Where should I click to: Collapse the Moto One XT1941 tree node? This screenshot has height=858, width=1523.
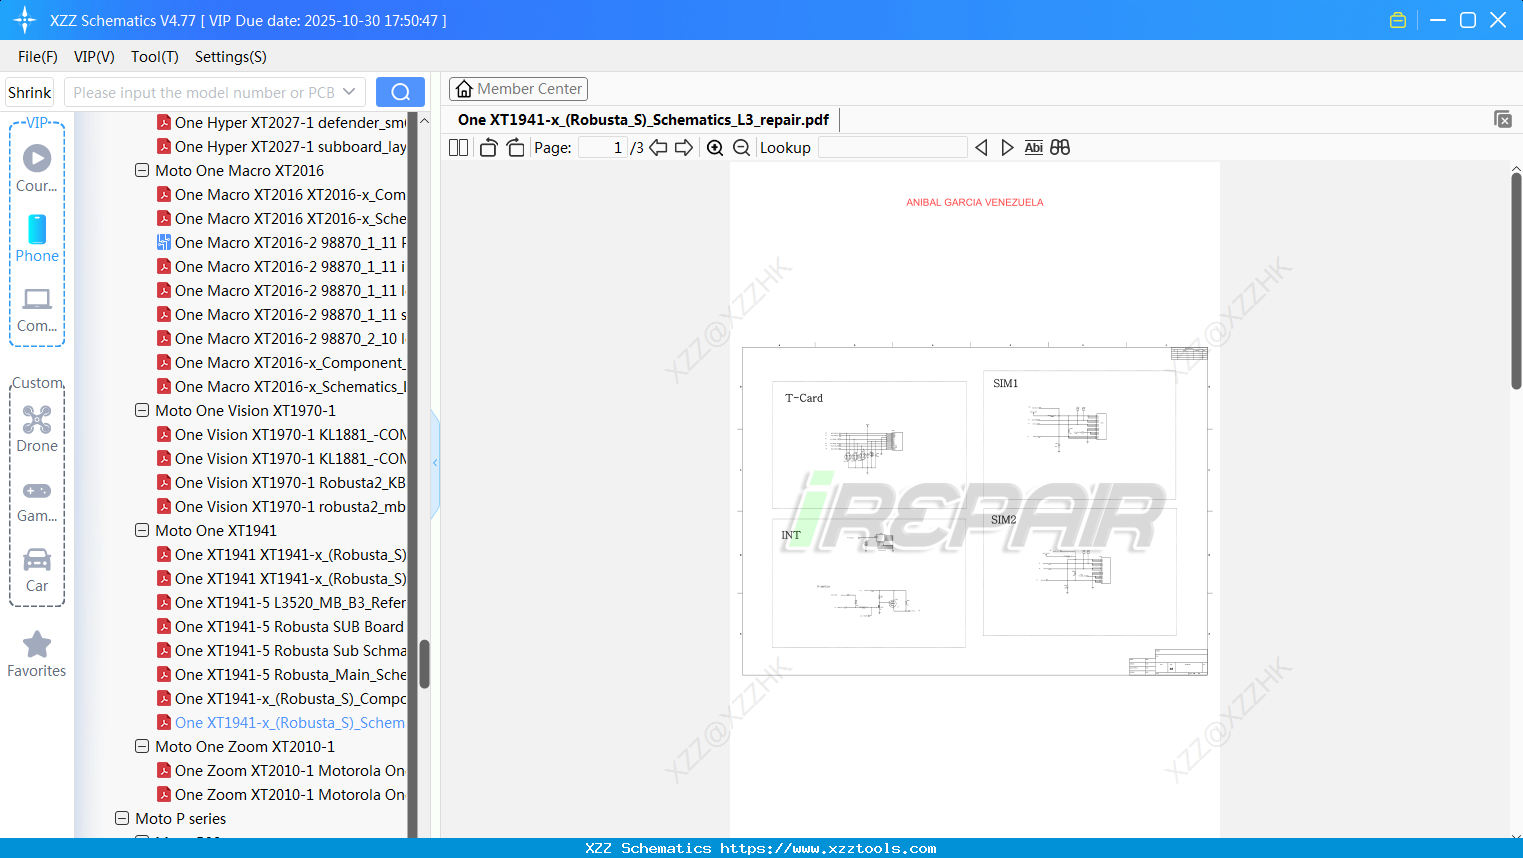point(141,530)
